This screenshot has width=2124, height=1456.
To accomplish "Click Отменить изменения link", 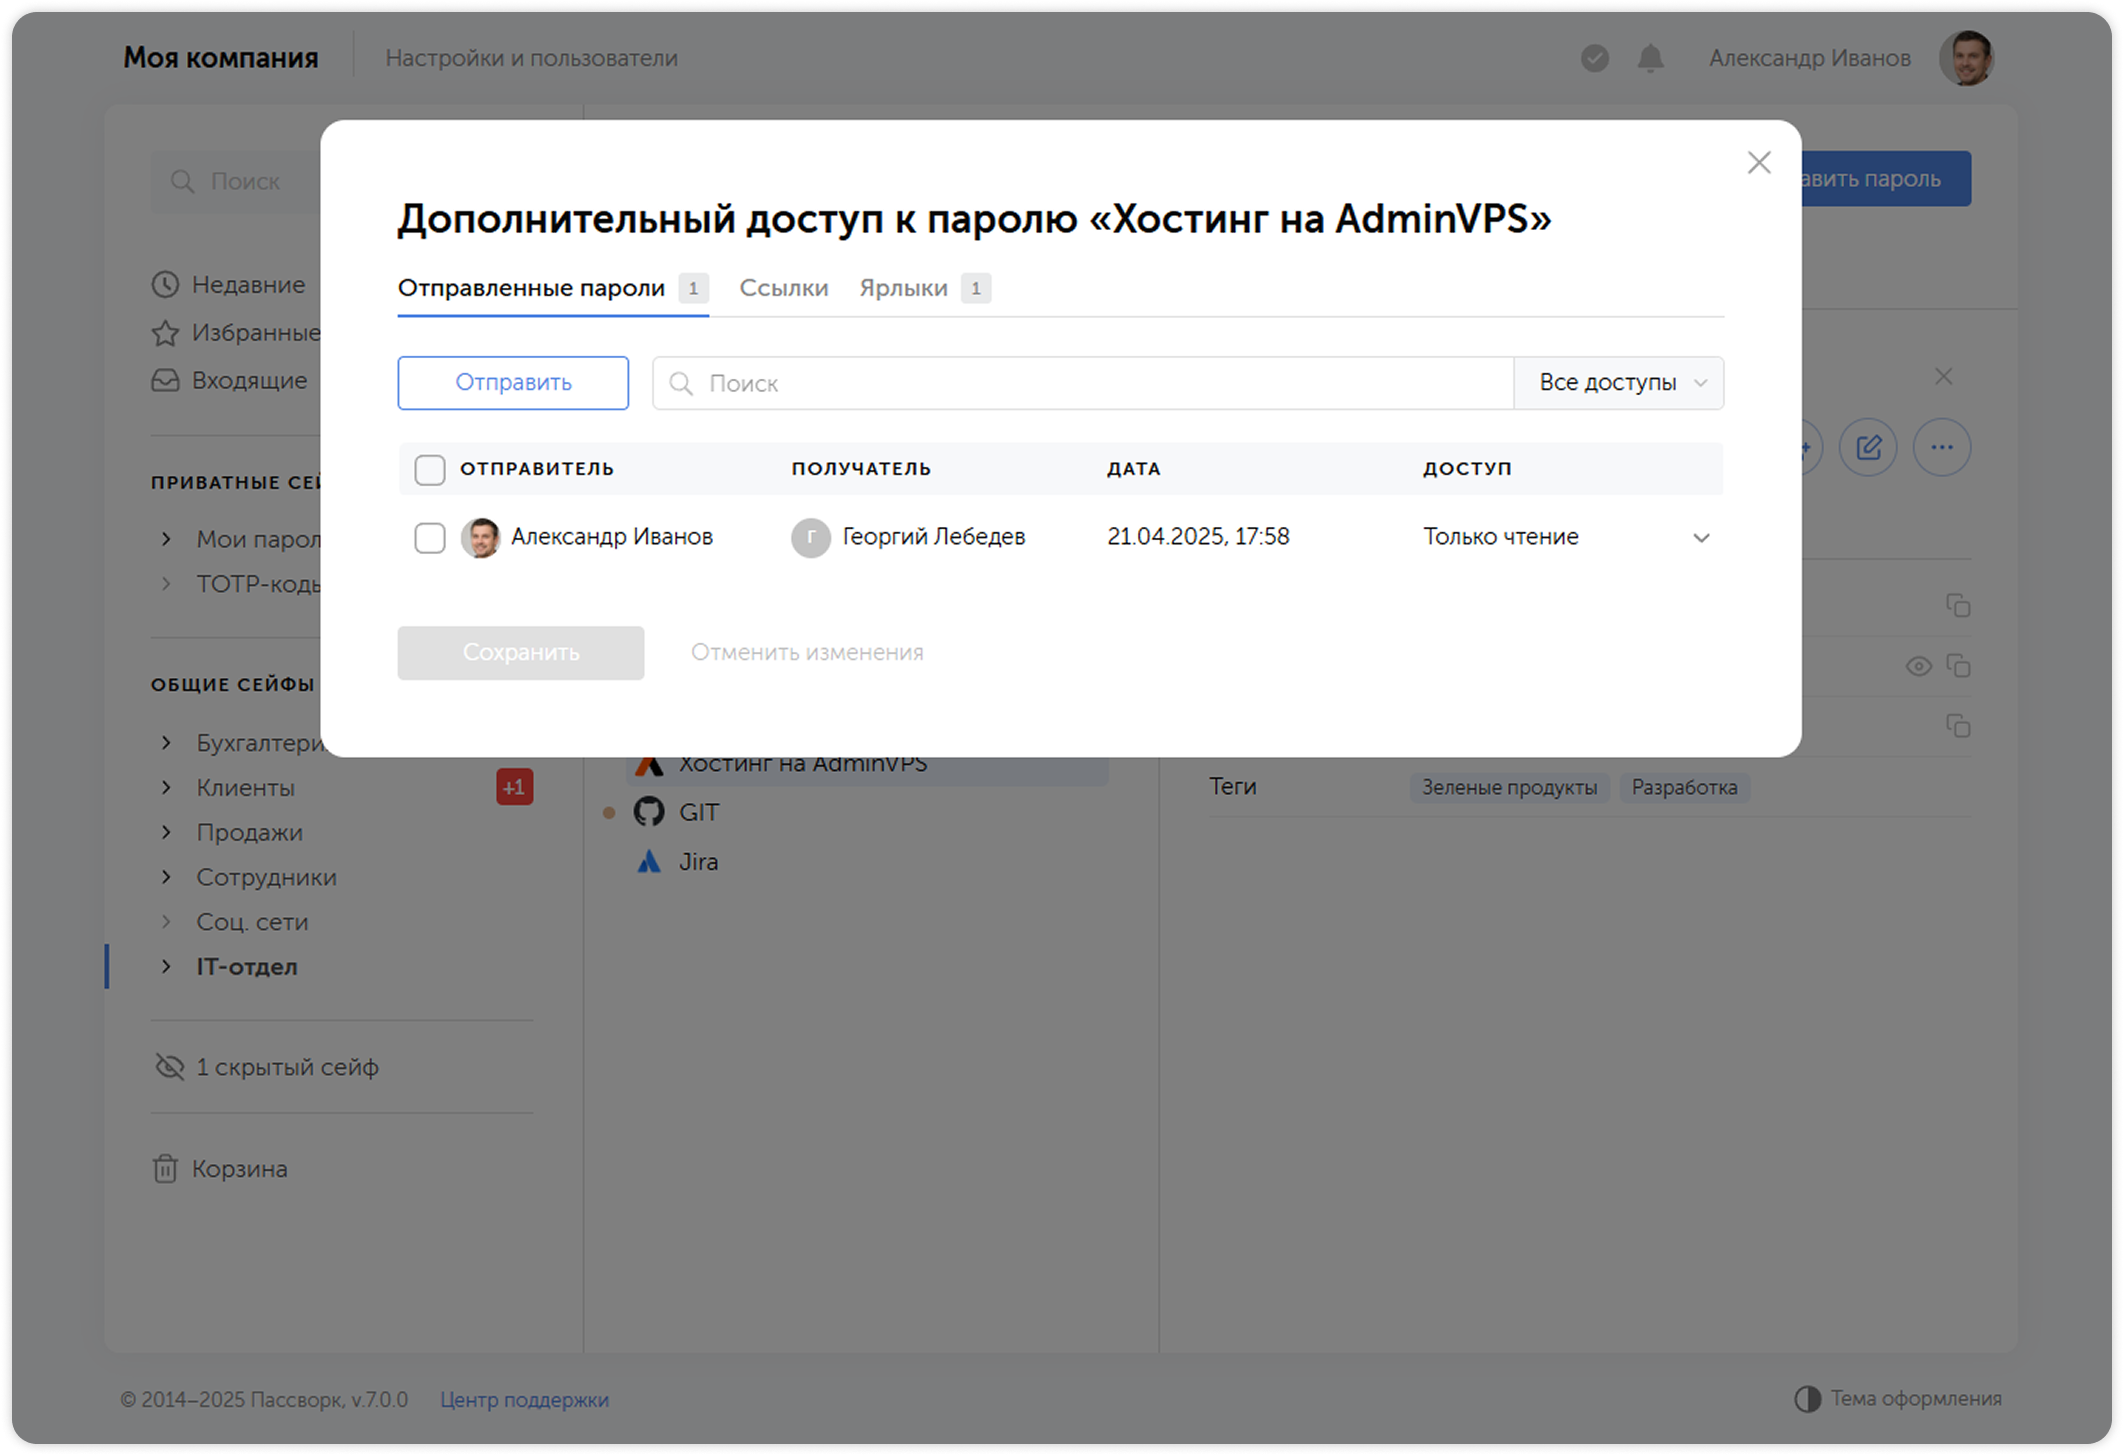I will [807, 652].
